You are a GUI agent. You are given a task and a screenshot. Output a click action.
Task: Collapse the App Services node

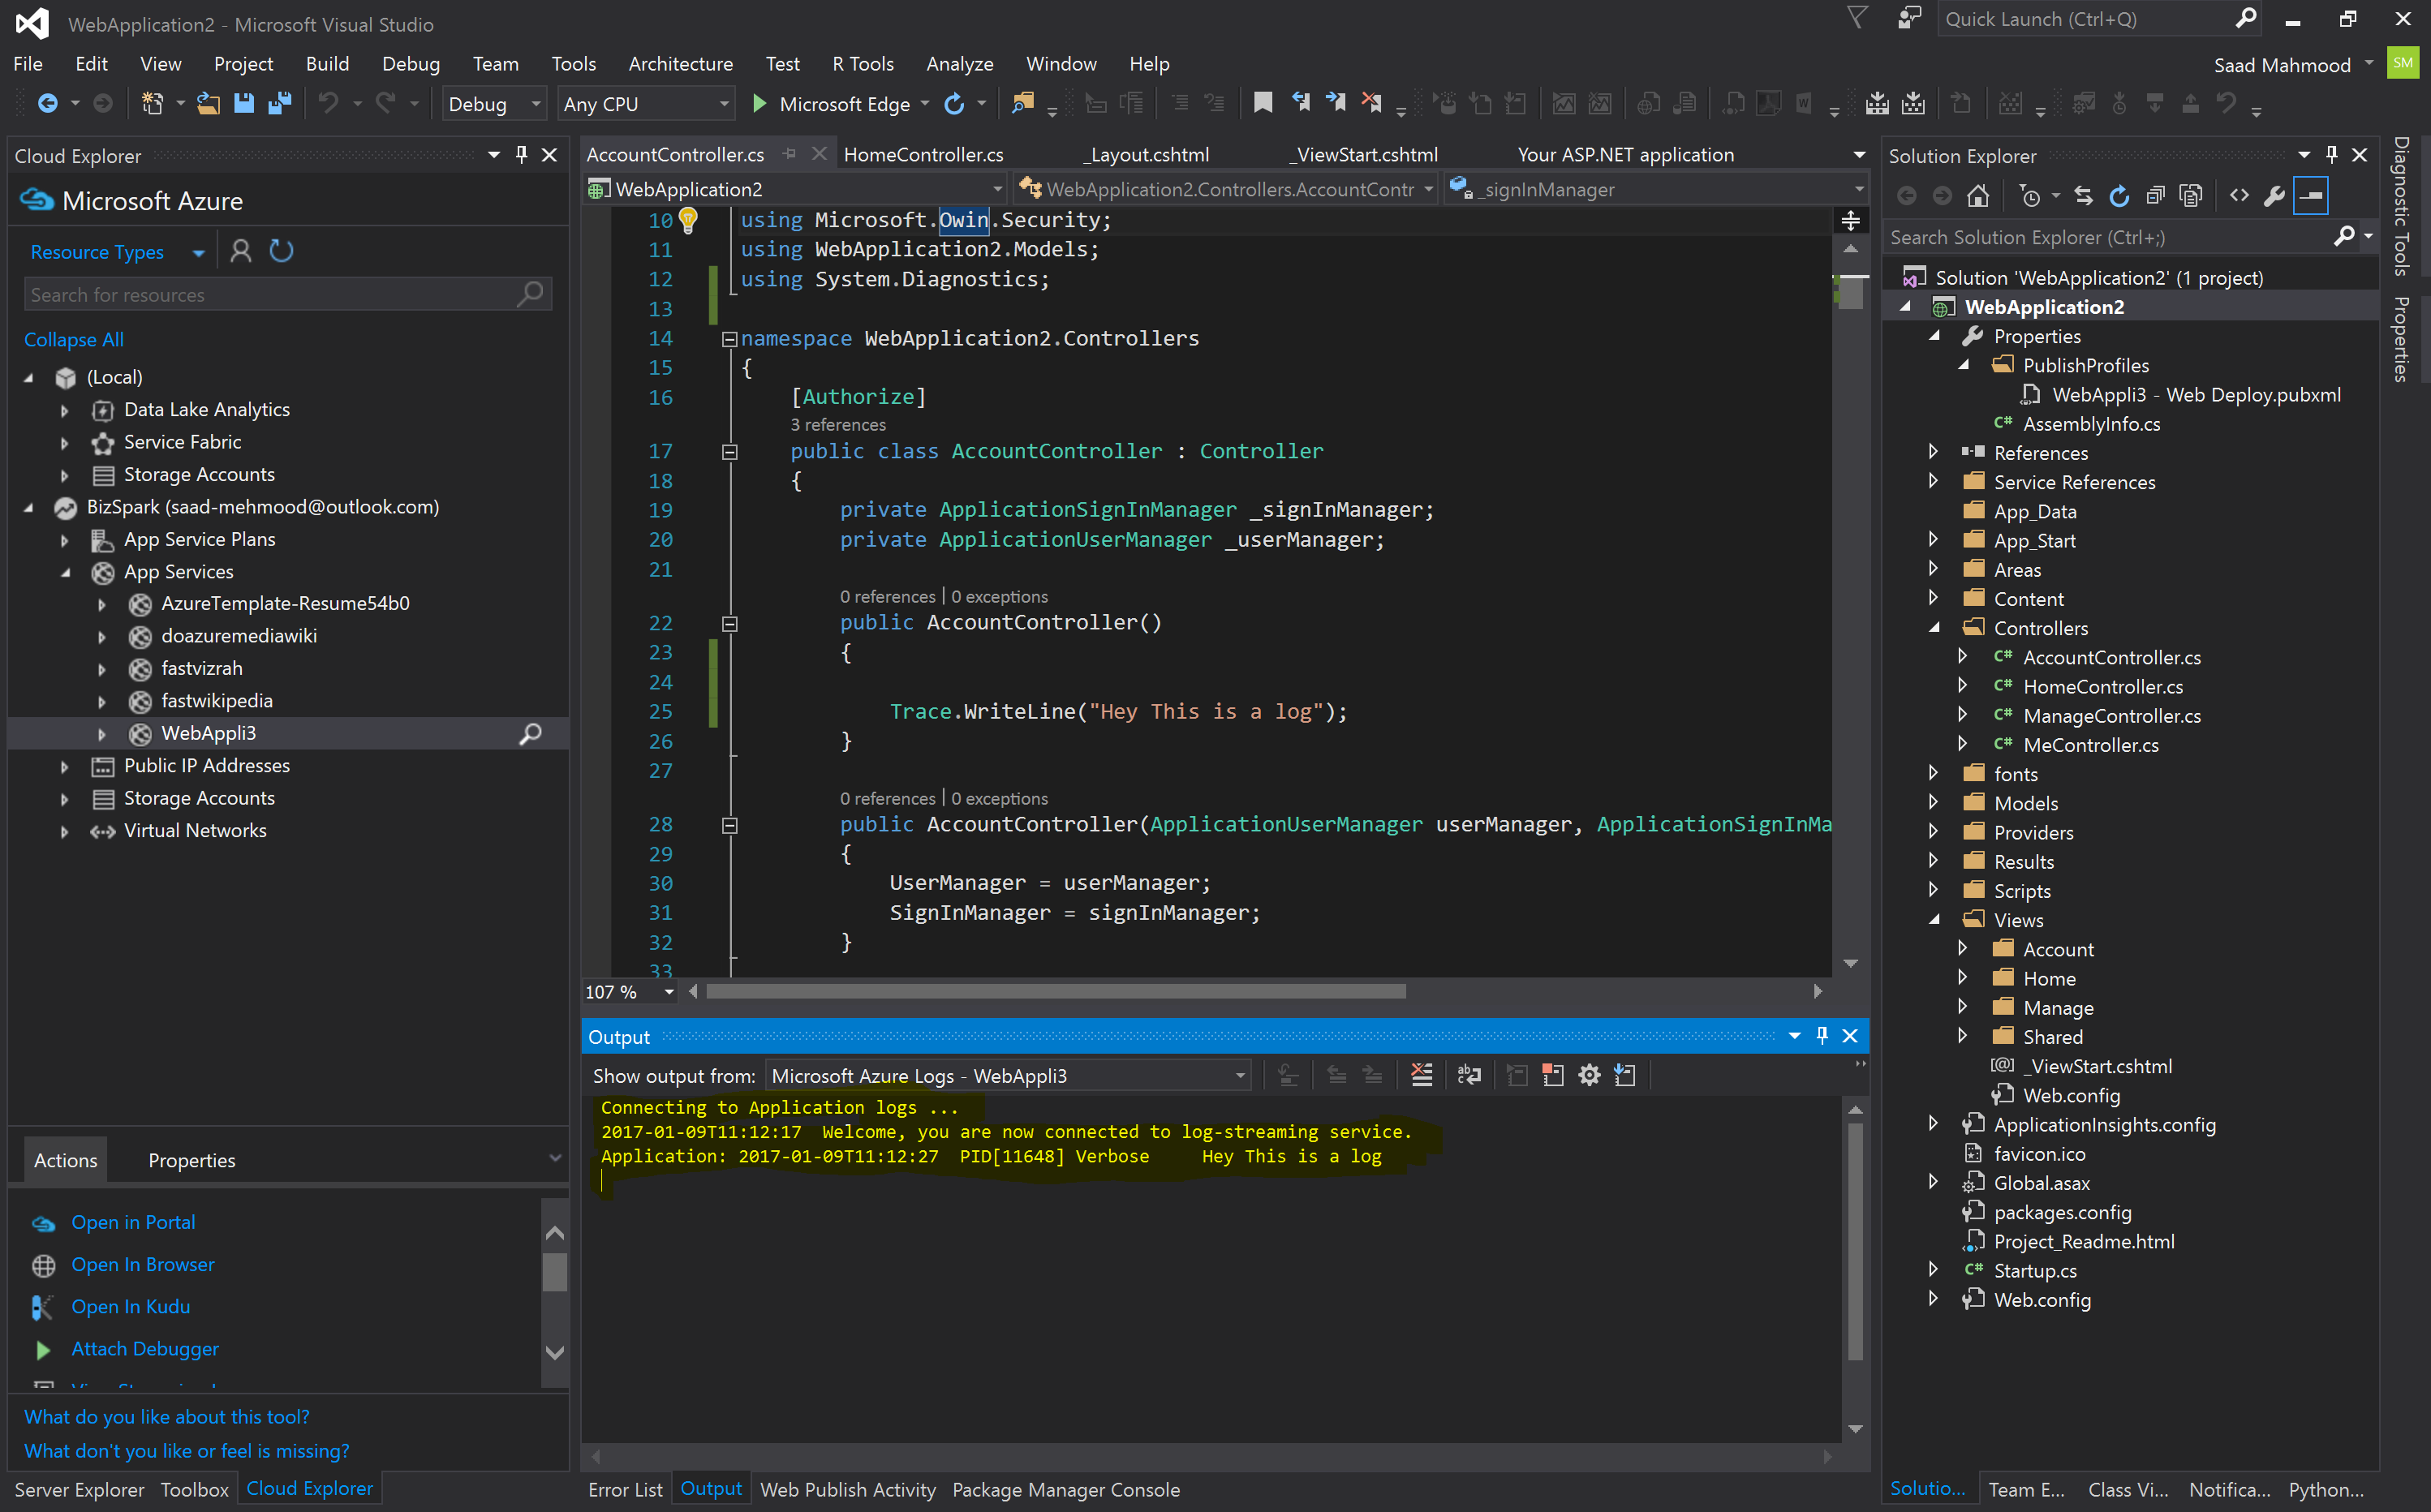coord(65,573)
